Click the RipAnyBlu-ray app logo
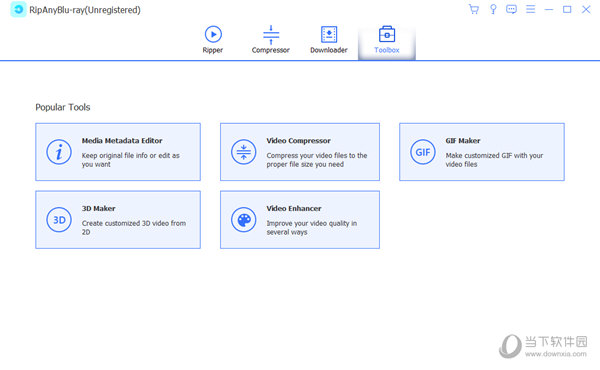 coord(18,10)
